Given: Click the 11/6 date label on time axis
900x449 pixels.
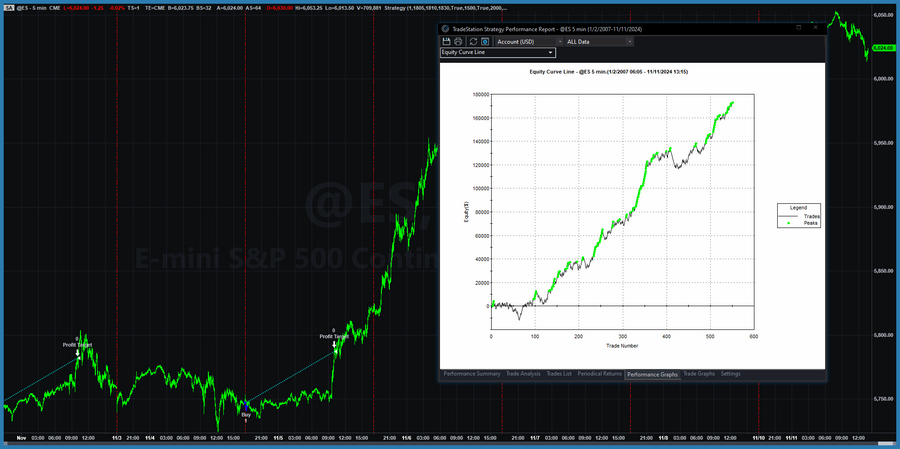Looking at the screenshot, I should 407,438.
